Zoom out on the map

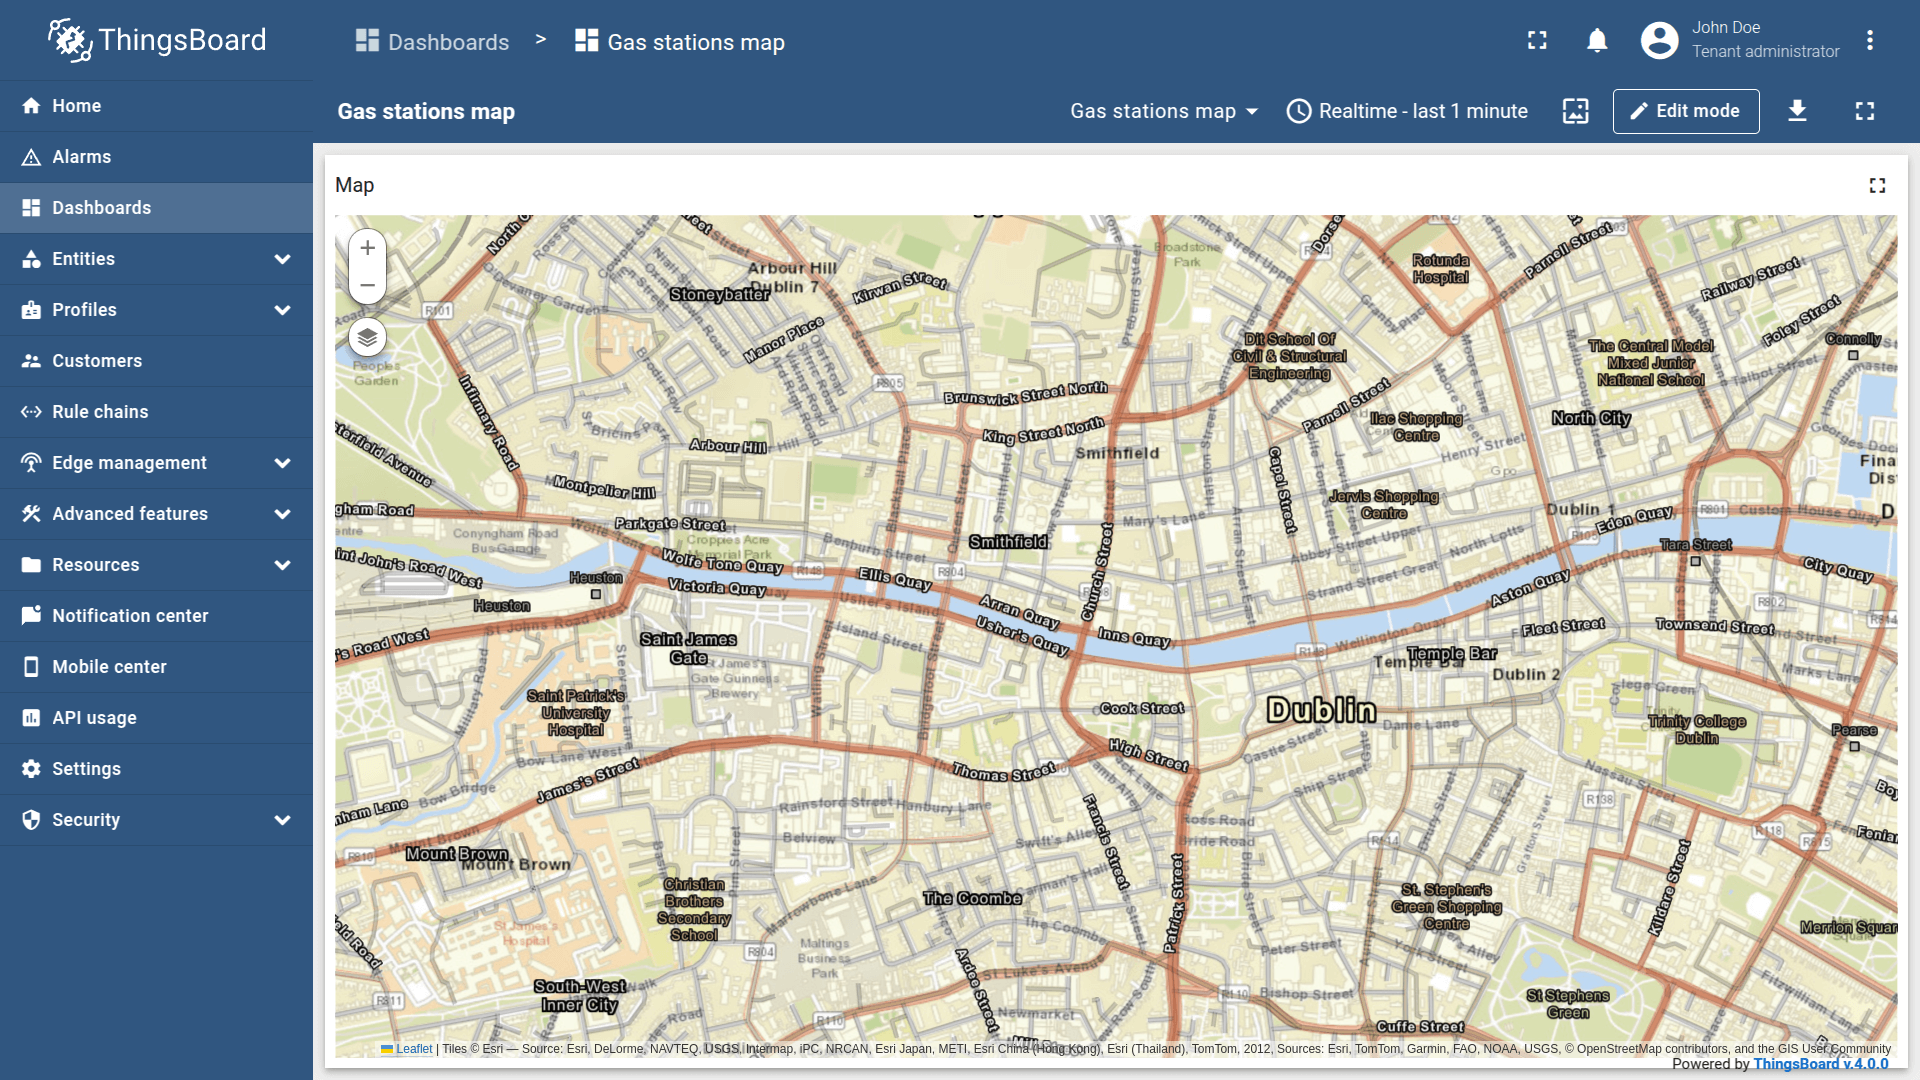click(367, 286)
